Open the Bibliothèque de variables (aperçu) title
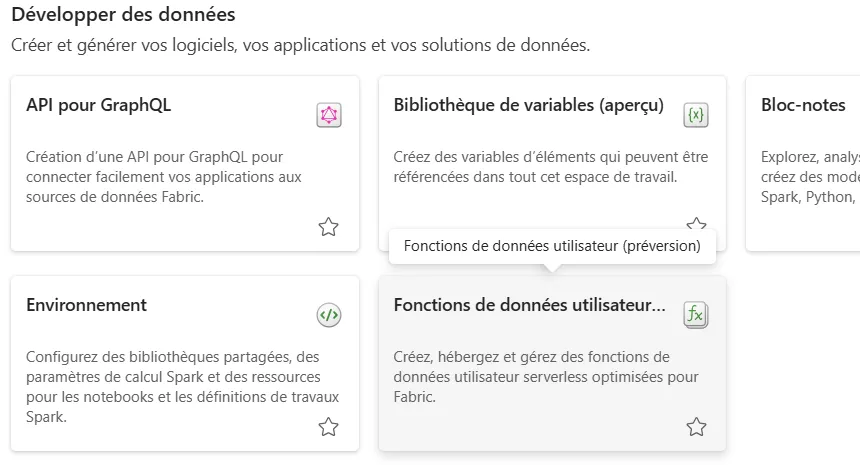Viewport: 860px width, 465px height. coord(529,105)
